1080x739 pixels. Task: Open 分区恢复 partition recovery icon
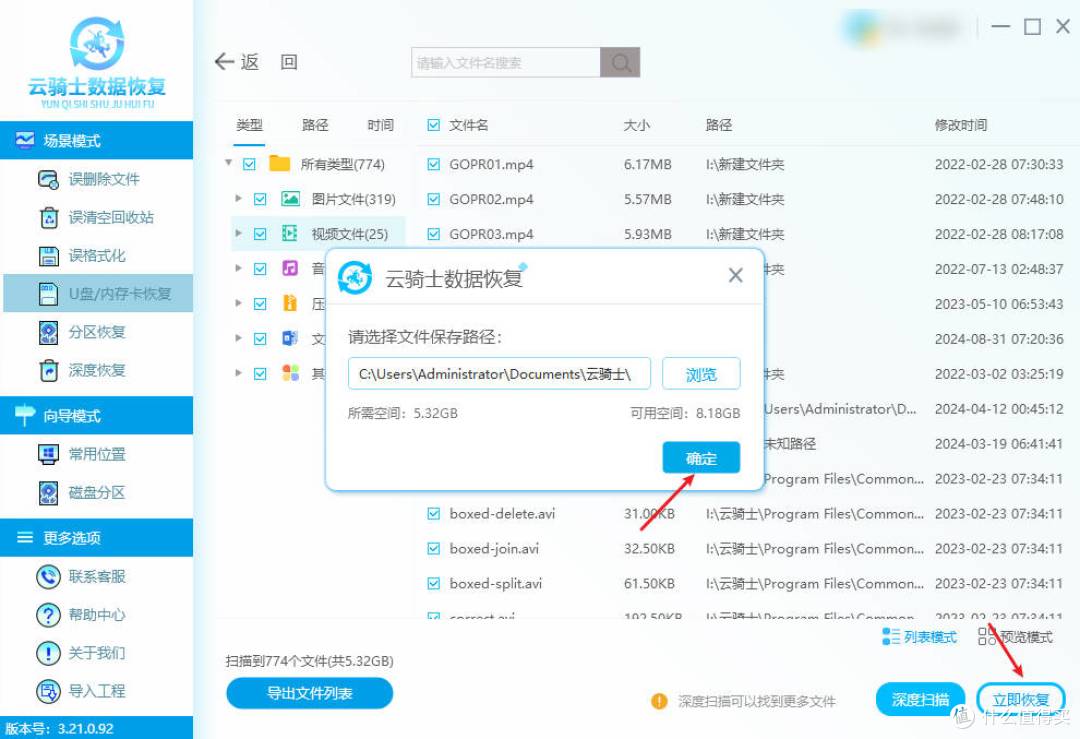(48, 333)
